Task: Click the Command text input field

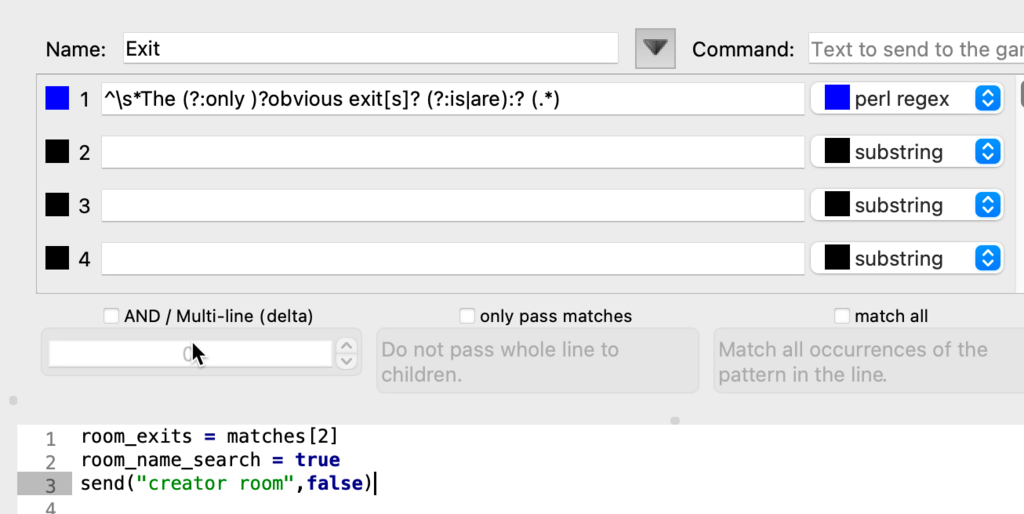Action: (915, 48)
